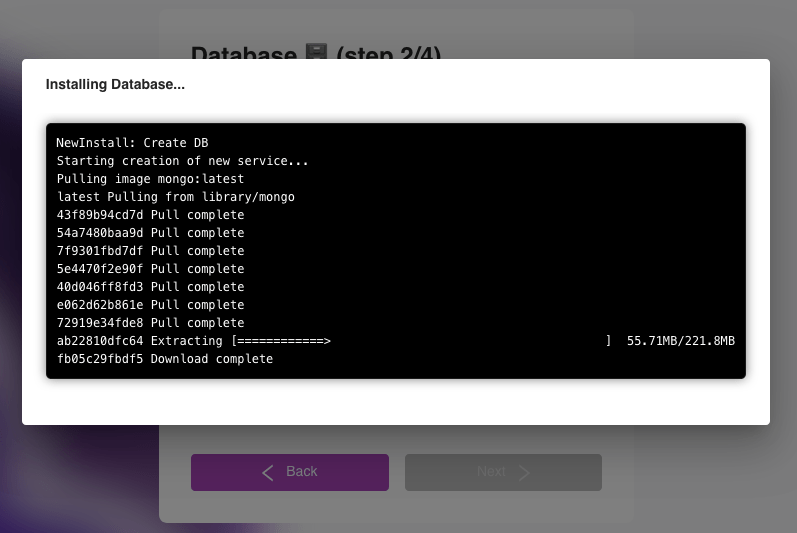Viewport: 797px width, 533px height.
Task: Click the right chevron icon beside Next
Action: point(524,472)
